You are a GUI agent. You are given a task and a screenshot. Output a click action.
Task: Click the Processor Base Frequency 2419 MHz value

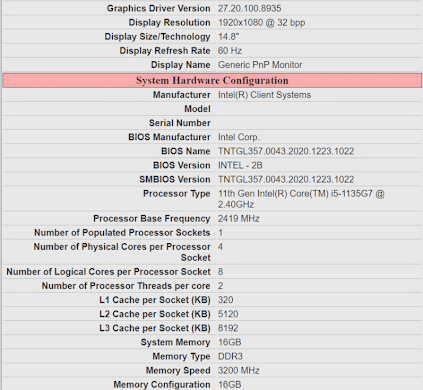tap(239, 219)
